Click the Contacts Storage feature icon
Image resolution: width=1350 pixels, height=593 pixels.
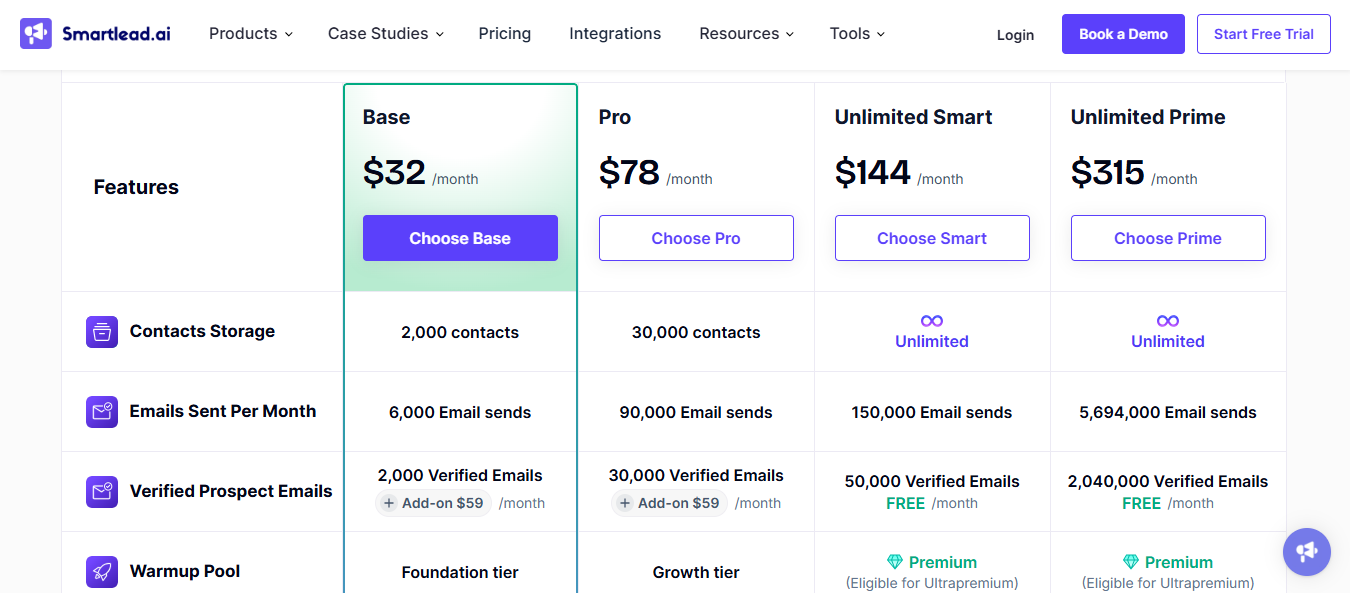click(101, 331)
